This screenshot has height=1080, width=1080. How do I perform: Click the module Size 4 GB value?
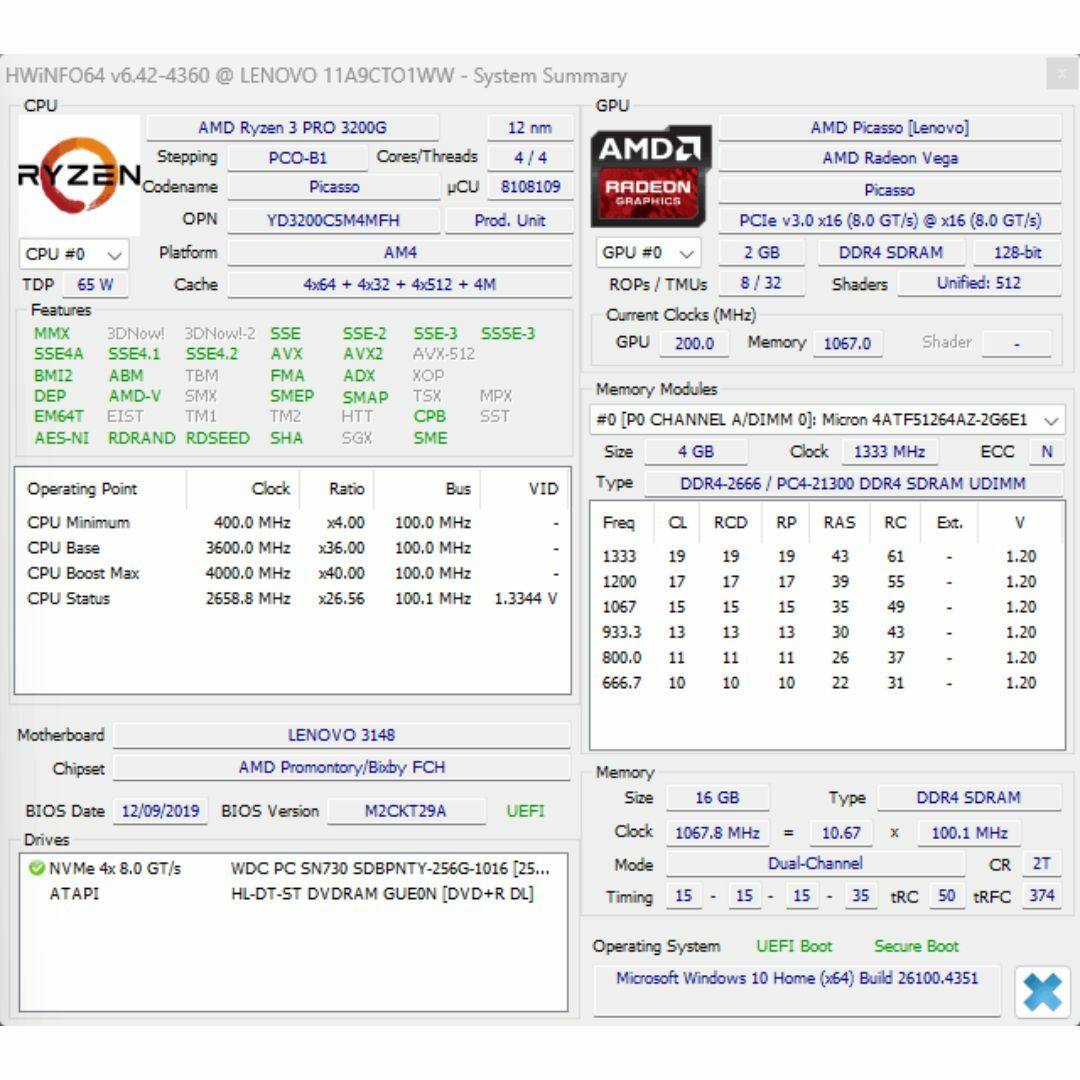click(696, 452)
